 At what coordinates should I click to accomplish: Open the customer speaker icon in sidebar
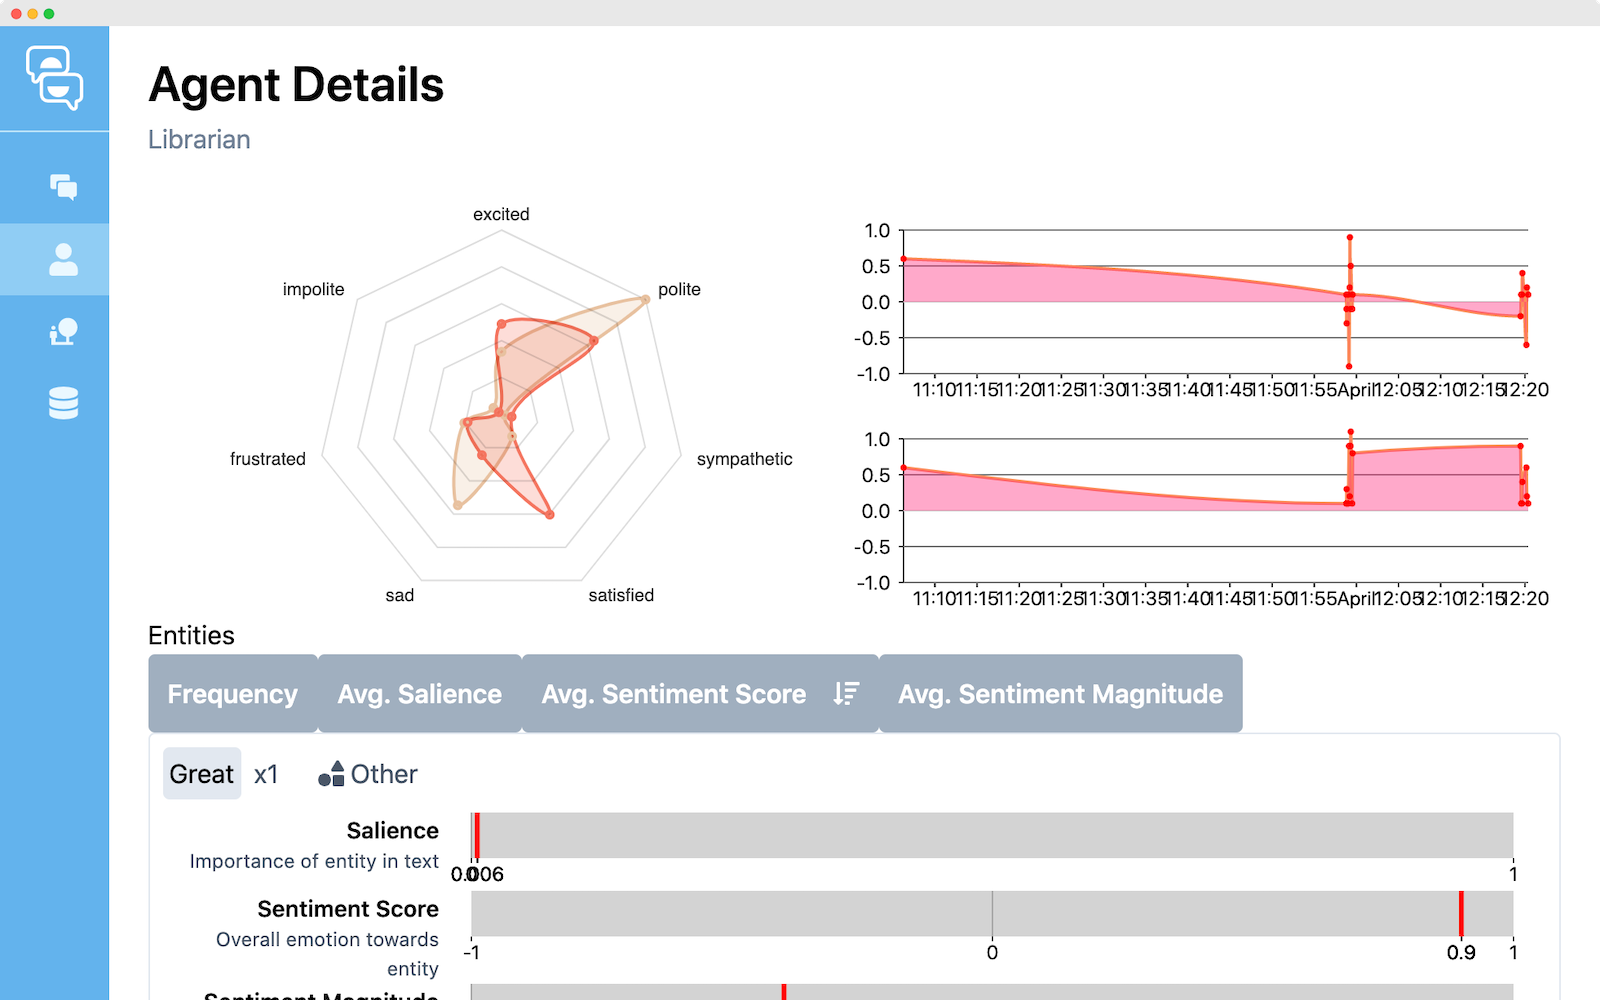[63, 332]
